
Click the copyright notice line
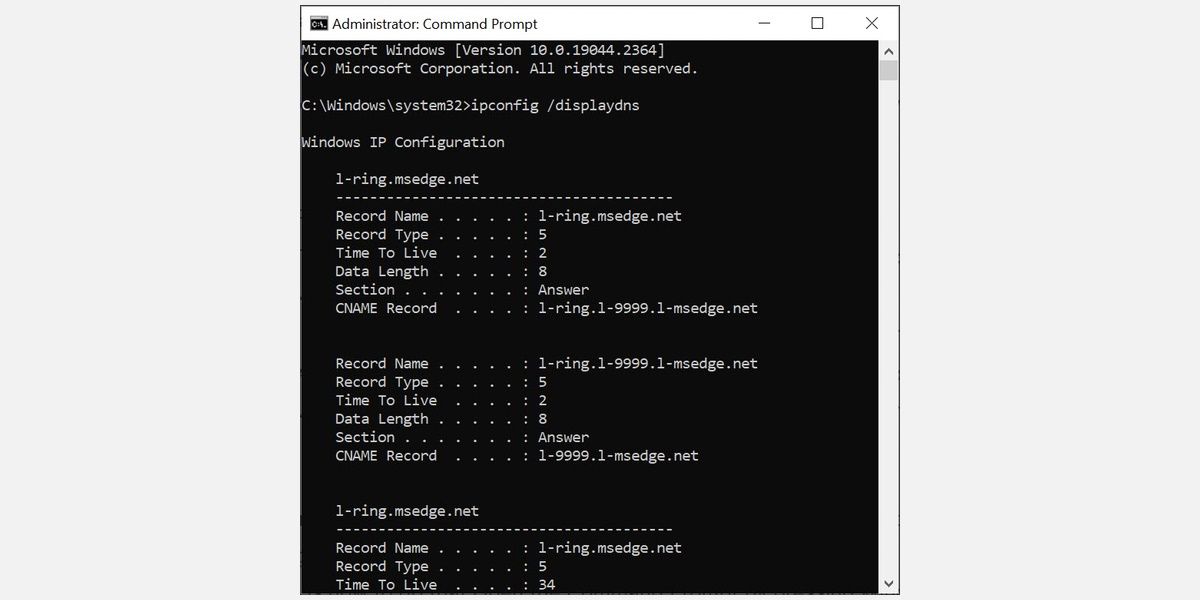coord(500,68)
